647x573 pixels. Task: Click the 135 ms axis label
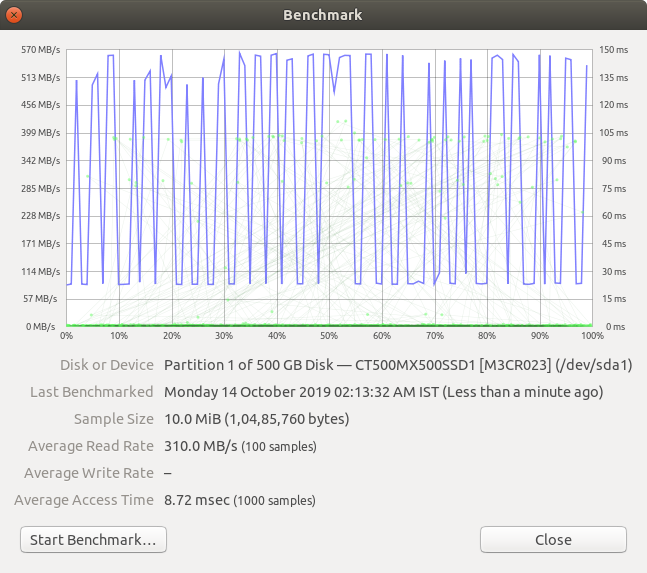tap(614, 78)
